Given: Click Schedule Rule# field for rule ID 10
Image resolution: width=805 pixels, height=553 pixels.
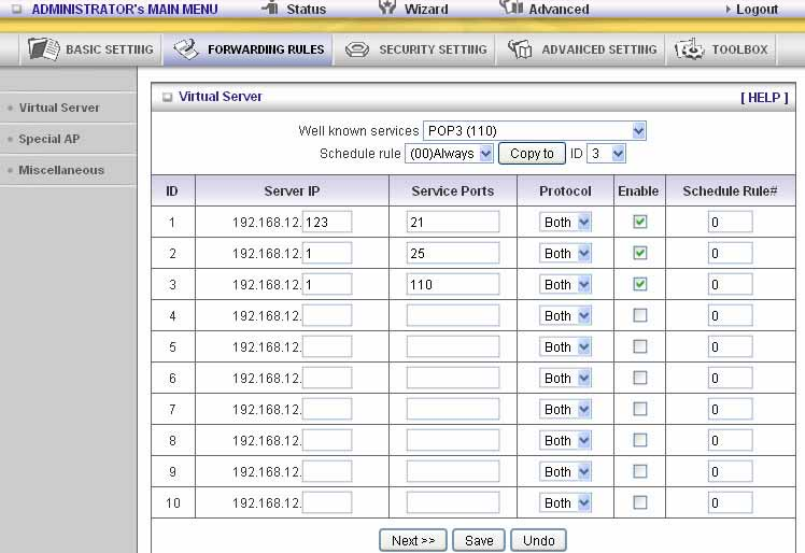Looking at the screenshot, I should (730, 503).
